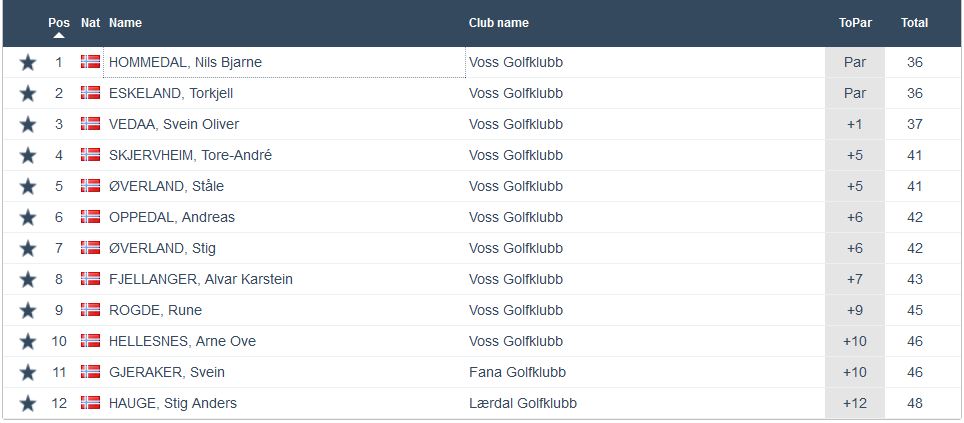This screenshot has height=423, width=964.
Task: Star FJELLANGER, Alvar Karstein's row
Action: click(28, 280)
